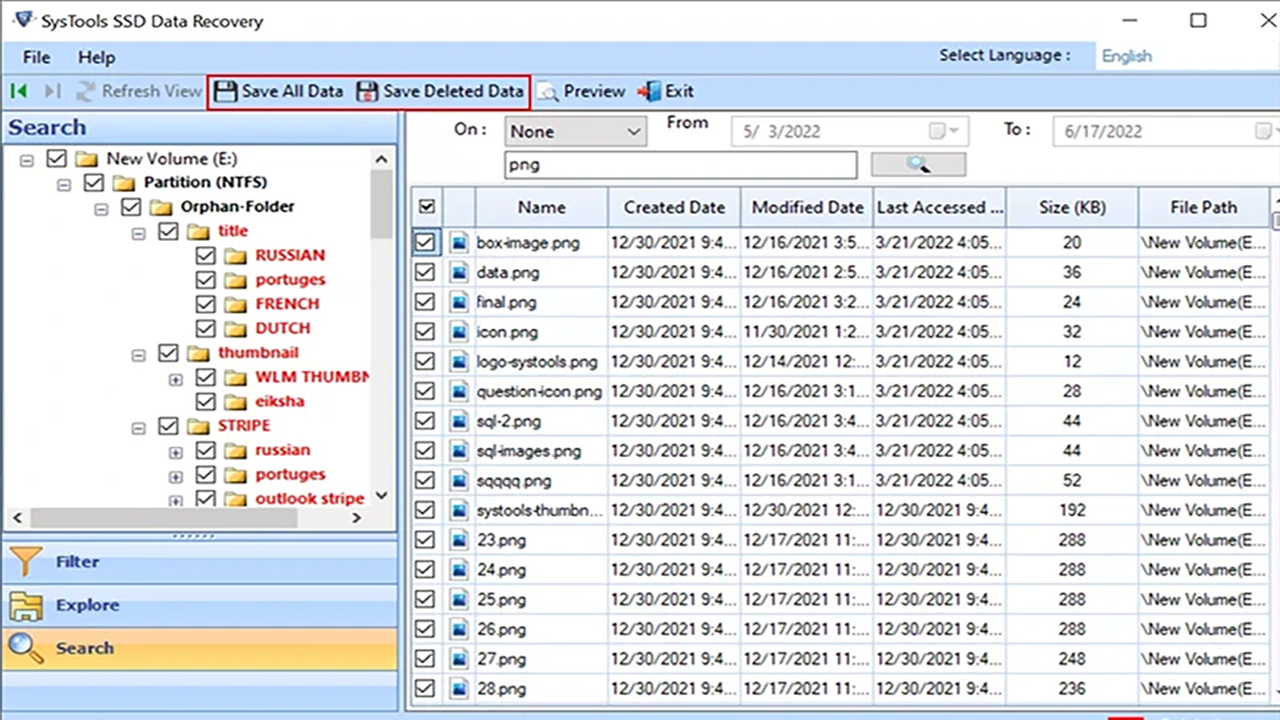This screenshot has width=1280, height=720.
Task: Sort by the Name column header
Action: tap(541, 207)
